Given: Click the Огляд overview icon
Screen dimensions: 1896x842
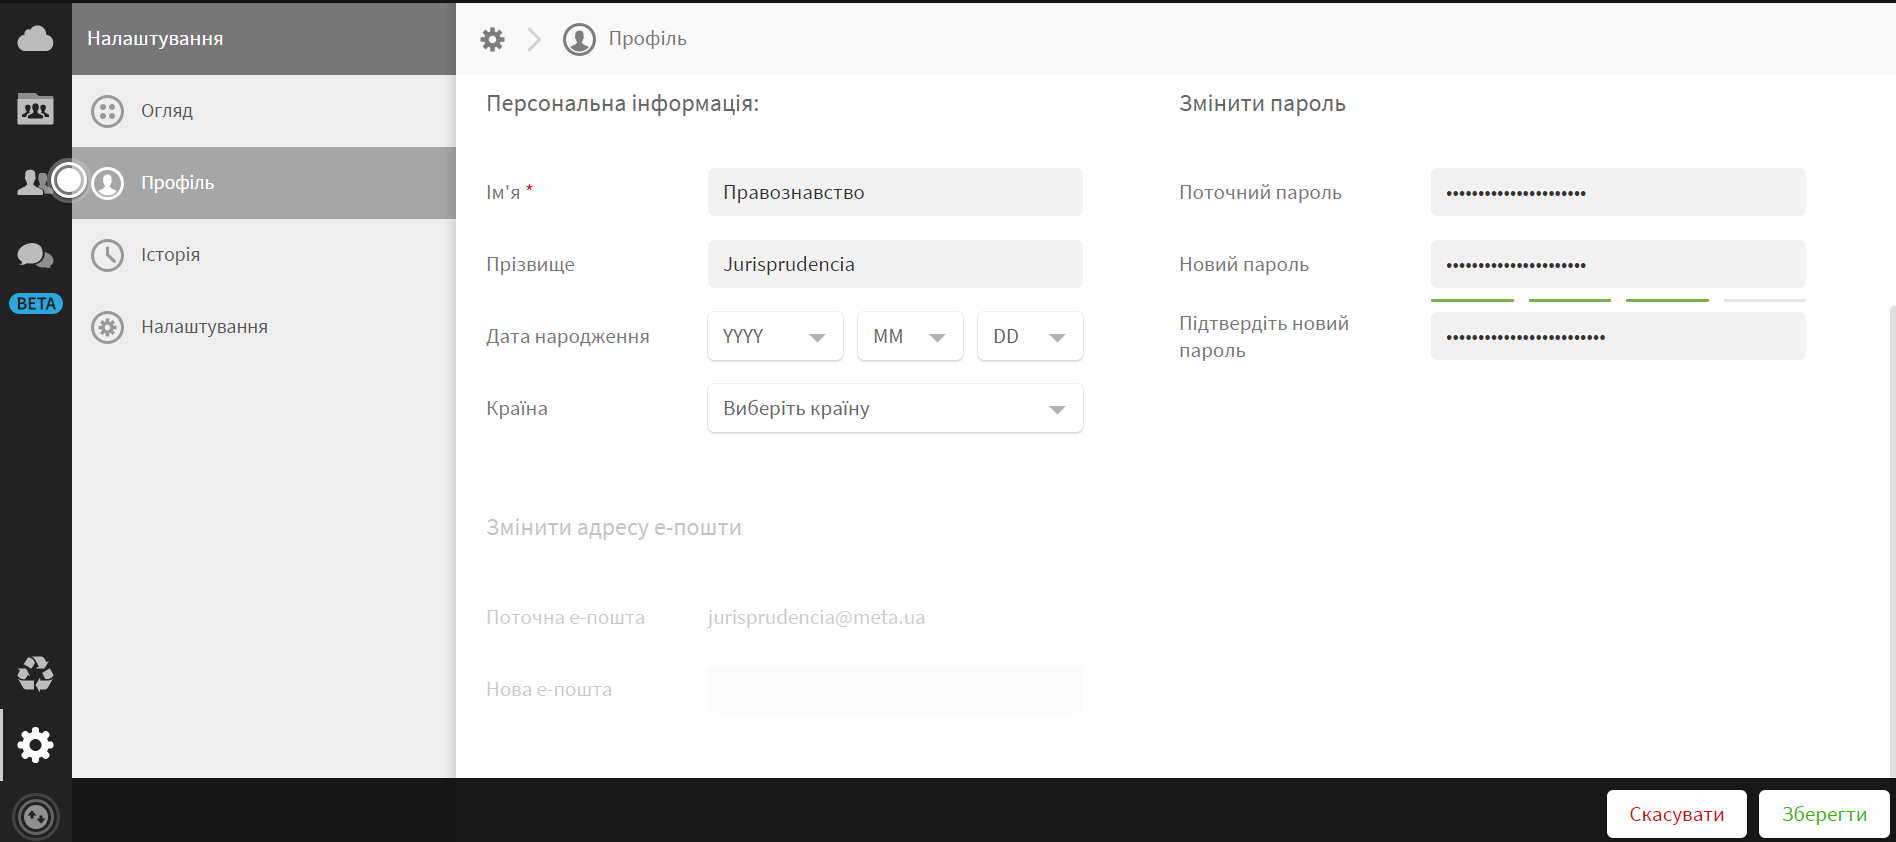Looking at the screenshot, I should [x=107, y=111].
